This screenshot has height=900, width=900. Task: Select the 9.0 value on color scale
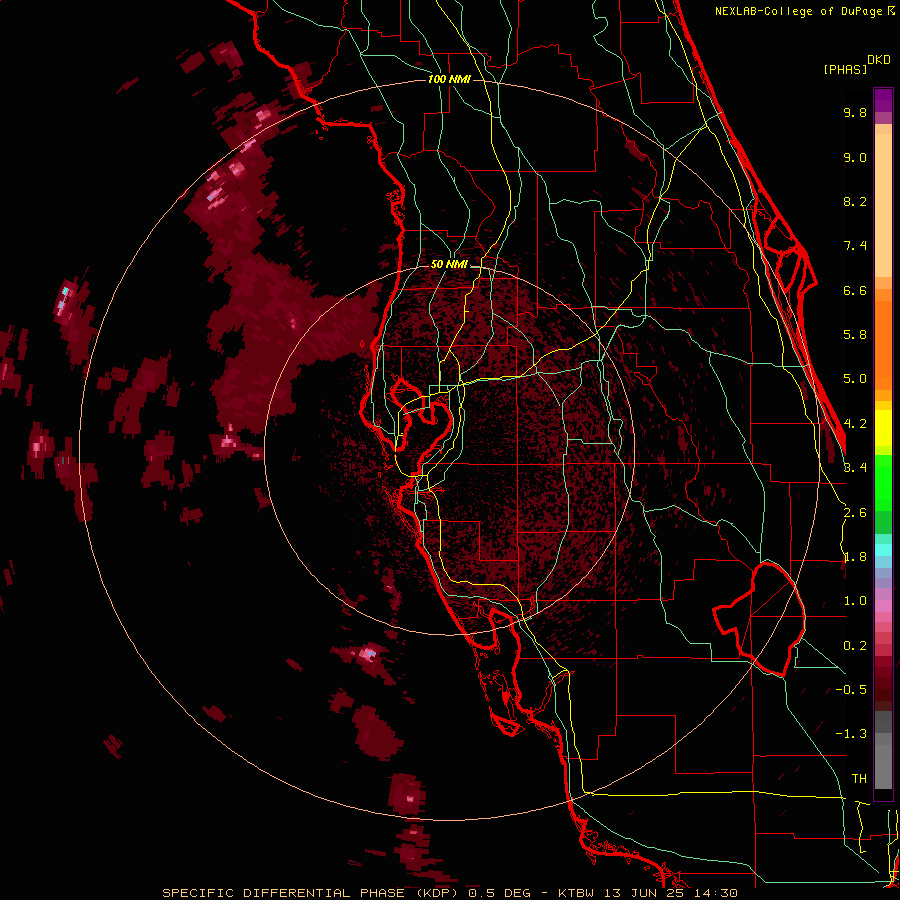click(x=855, y=158)
